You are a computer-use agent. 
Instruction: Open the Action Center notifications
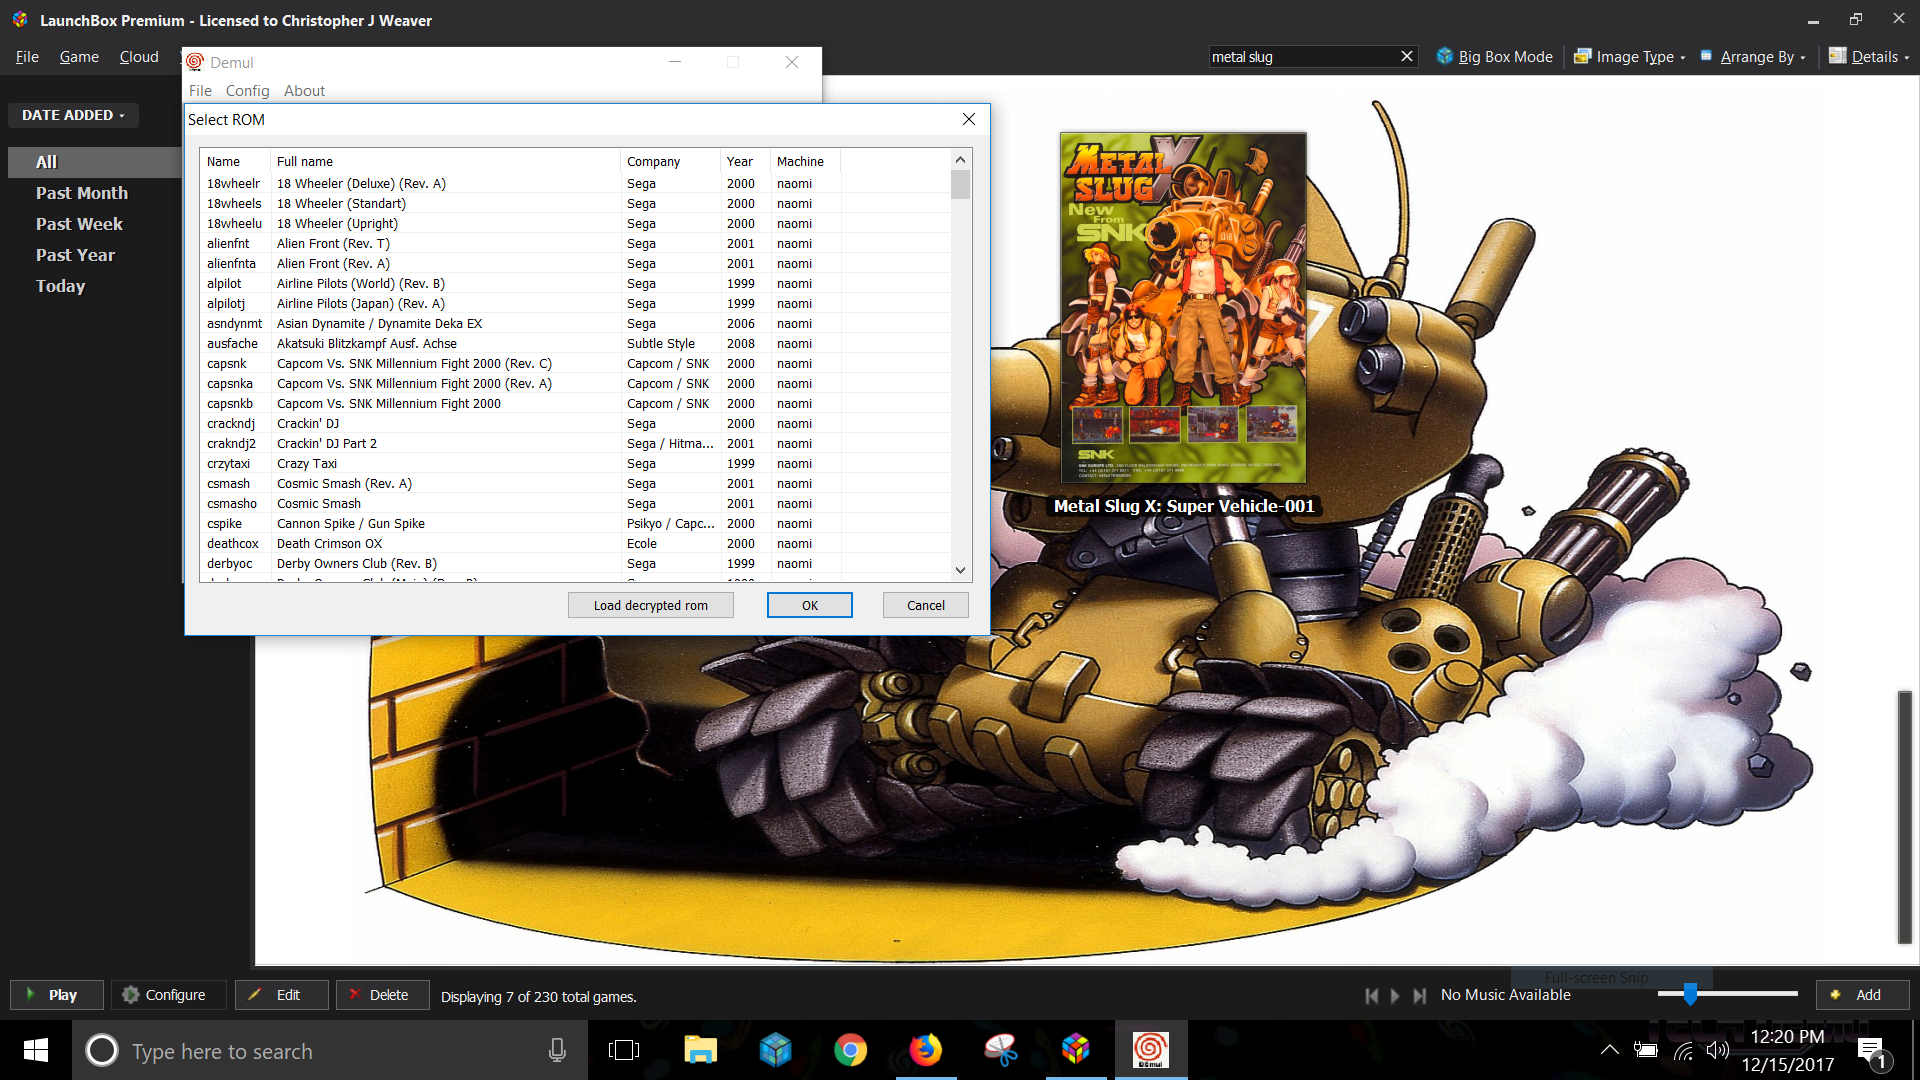pos(1872,1051)
